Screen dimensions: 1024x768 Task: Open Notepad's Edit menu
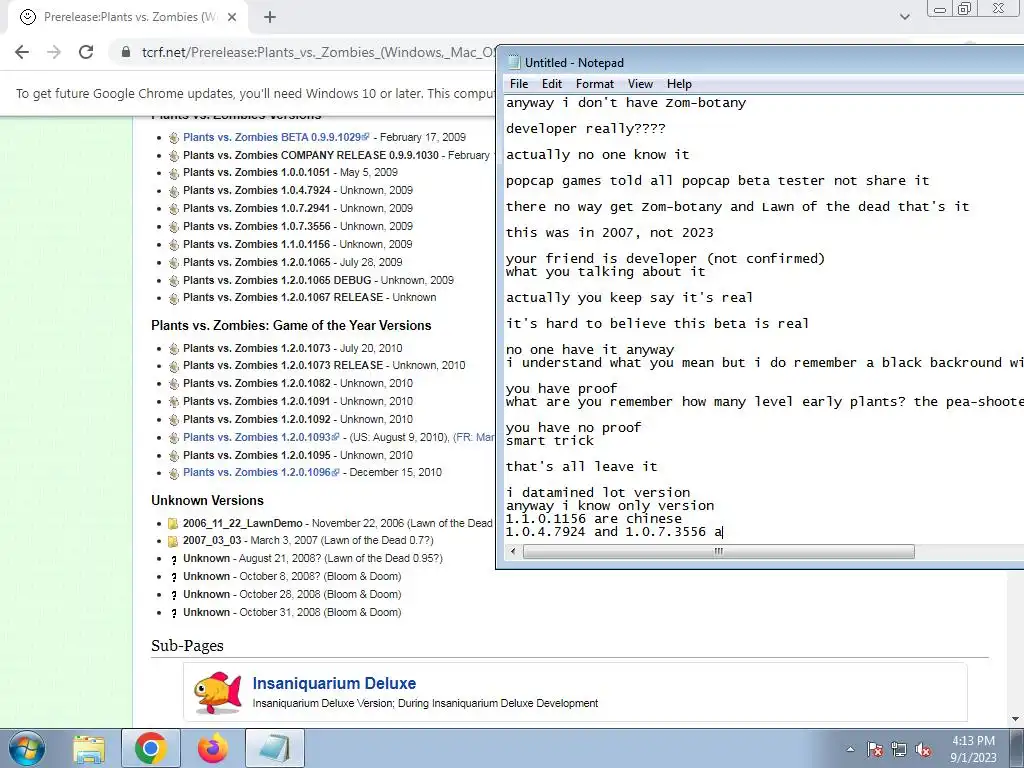pyautogui.click(x=551, y=84)
